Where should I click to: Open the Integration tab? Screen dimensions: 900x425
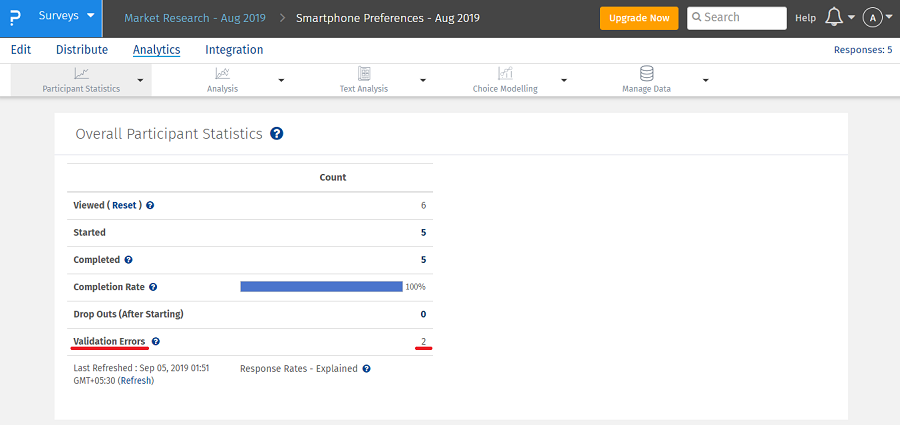point(234,50)
